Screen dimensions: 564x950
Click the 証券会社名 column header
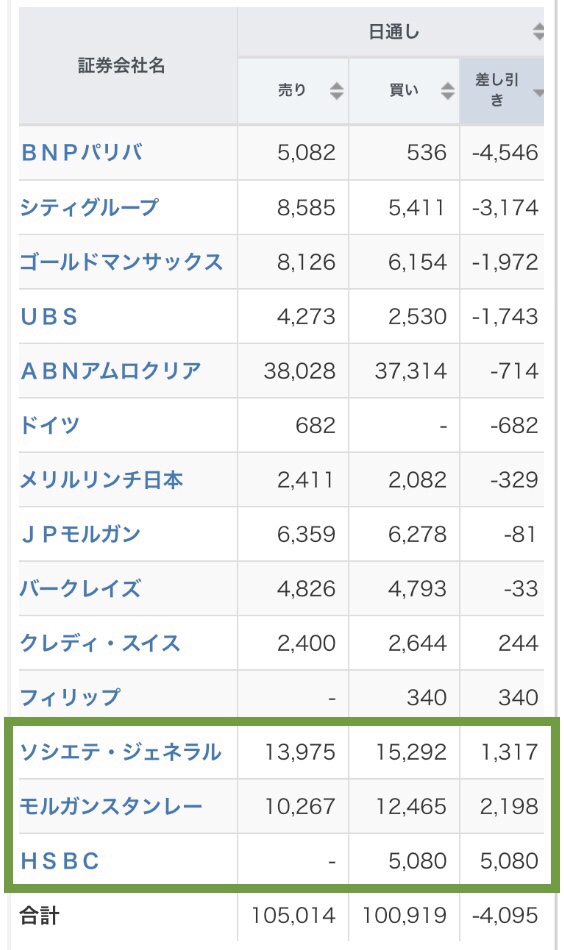click(x=121, y=65)
